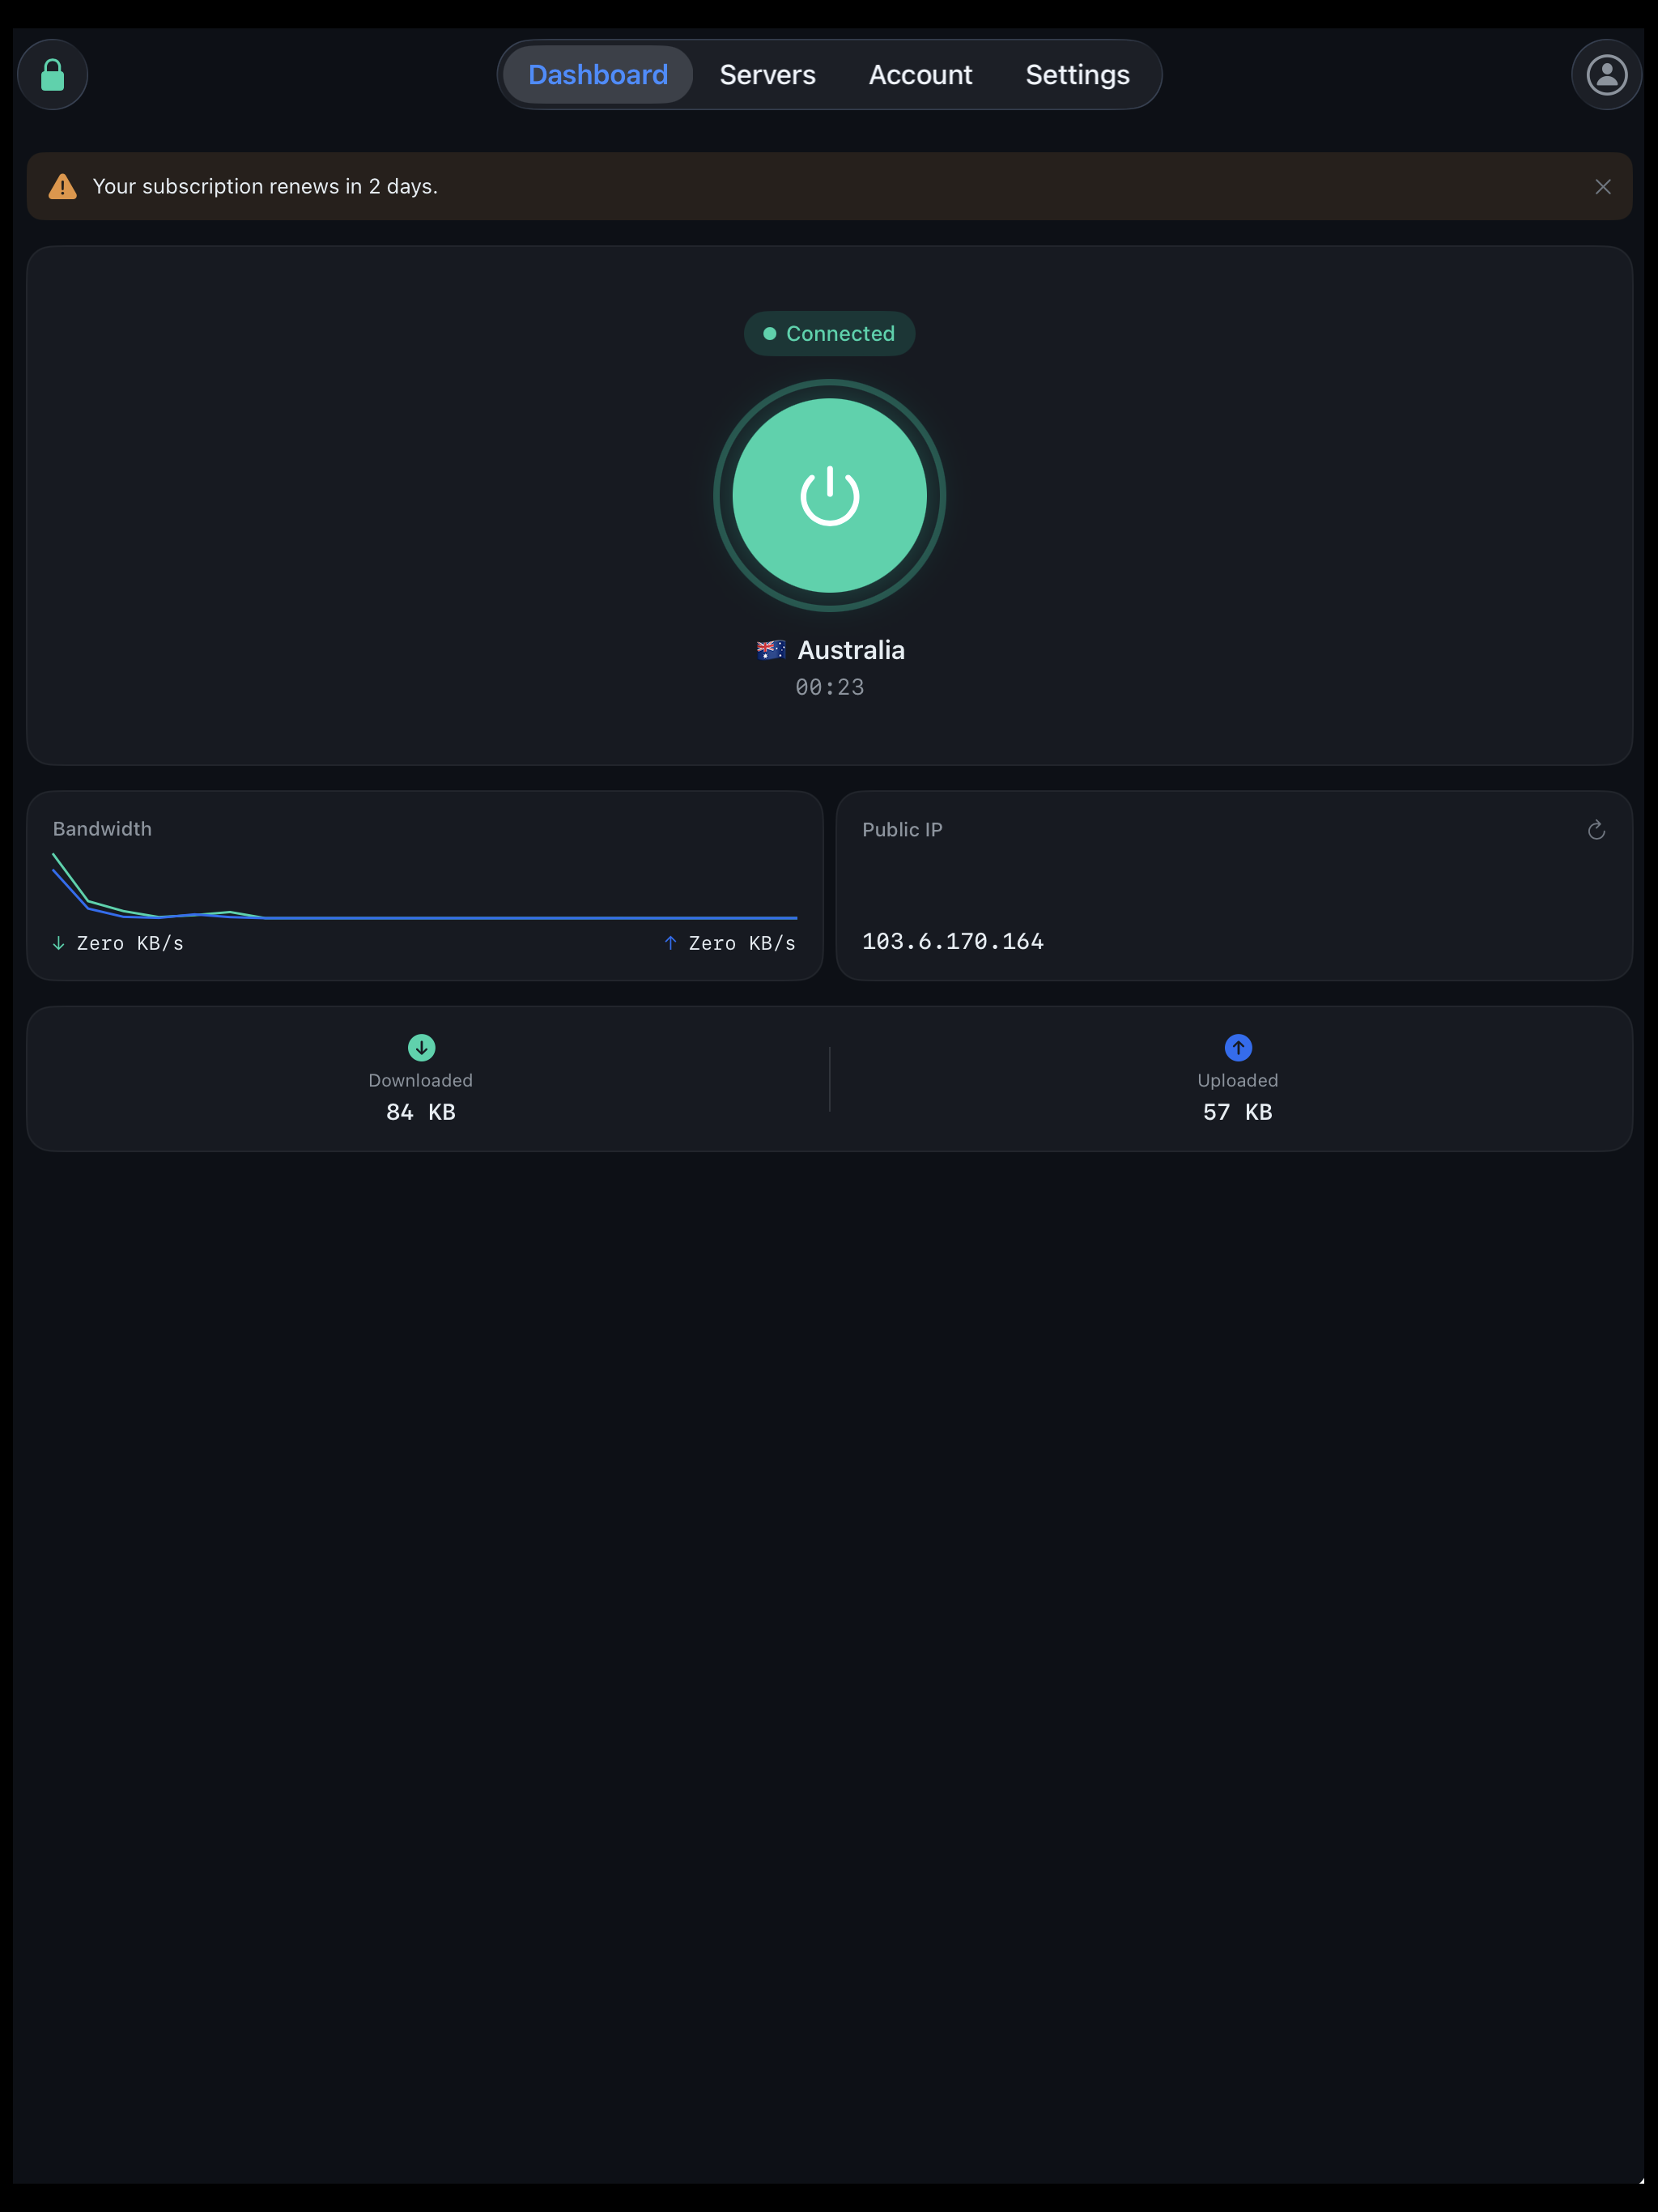
Task: Click the green Downloaded arrow icon
Action: tap(421, 1047)
